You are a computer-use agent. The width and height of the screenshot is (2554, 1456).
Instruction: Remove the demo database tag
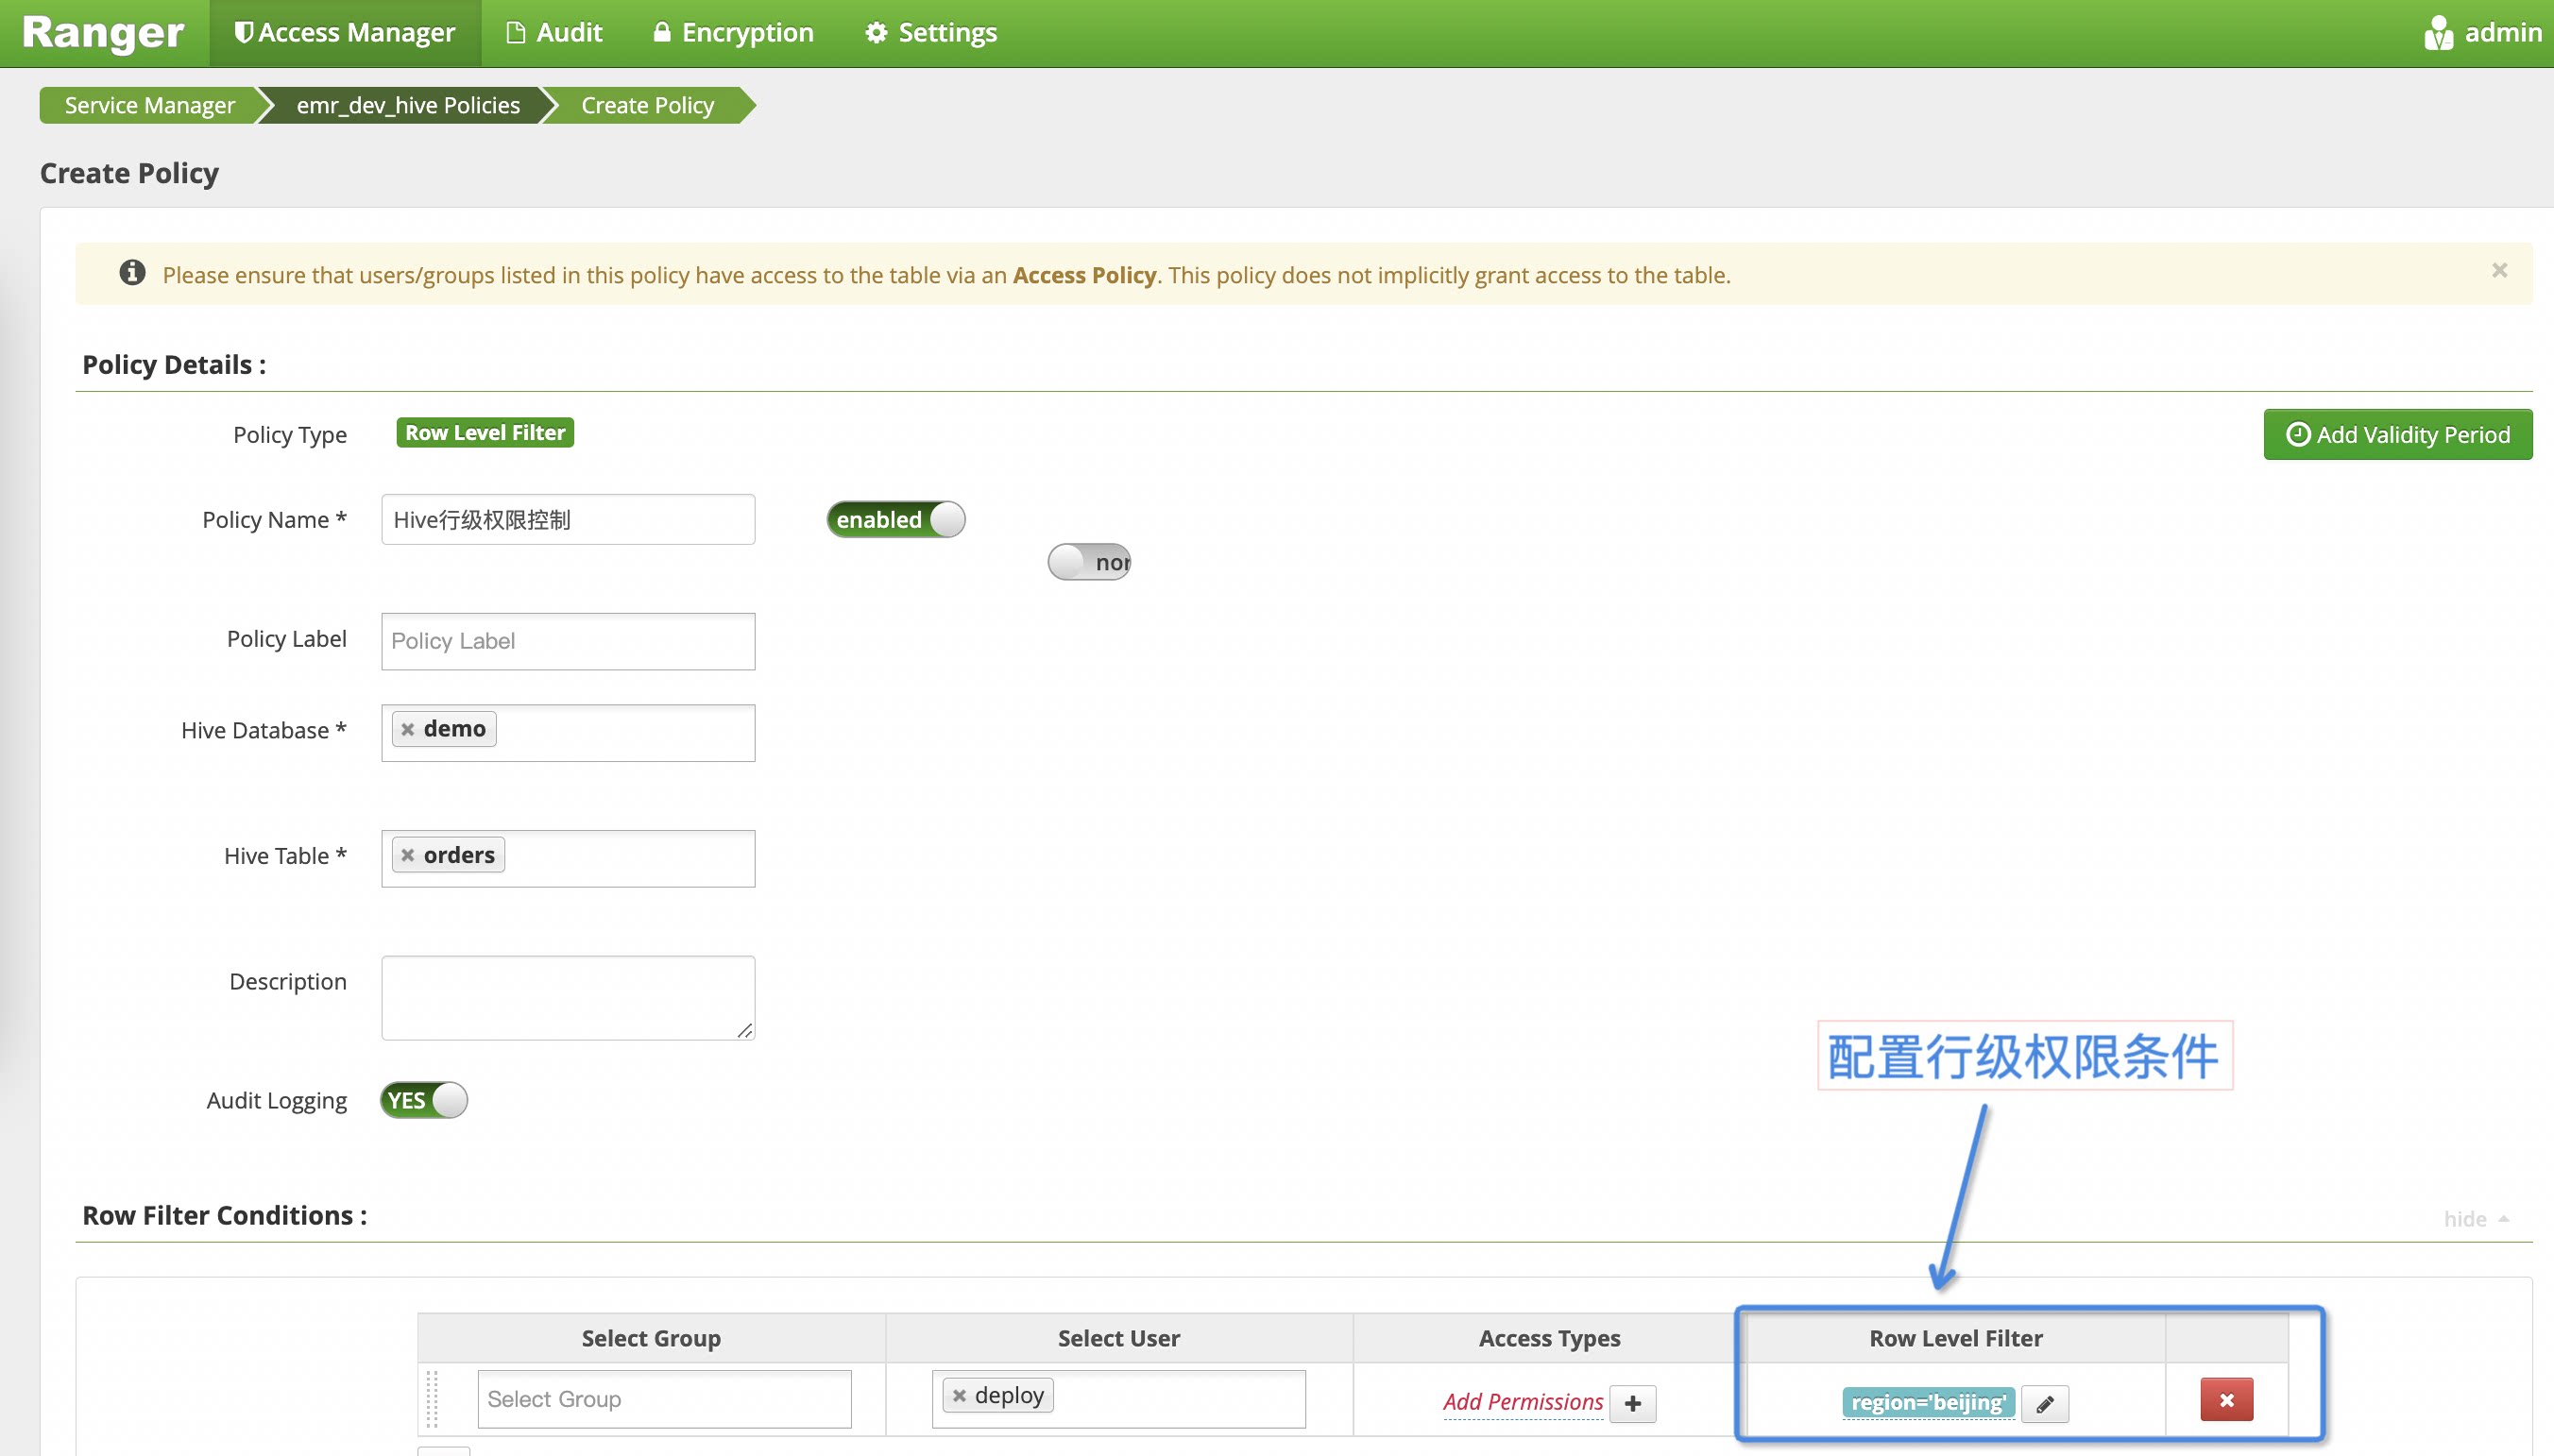click(x=408, y=729)
